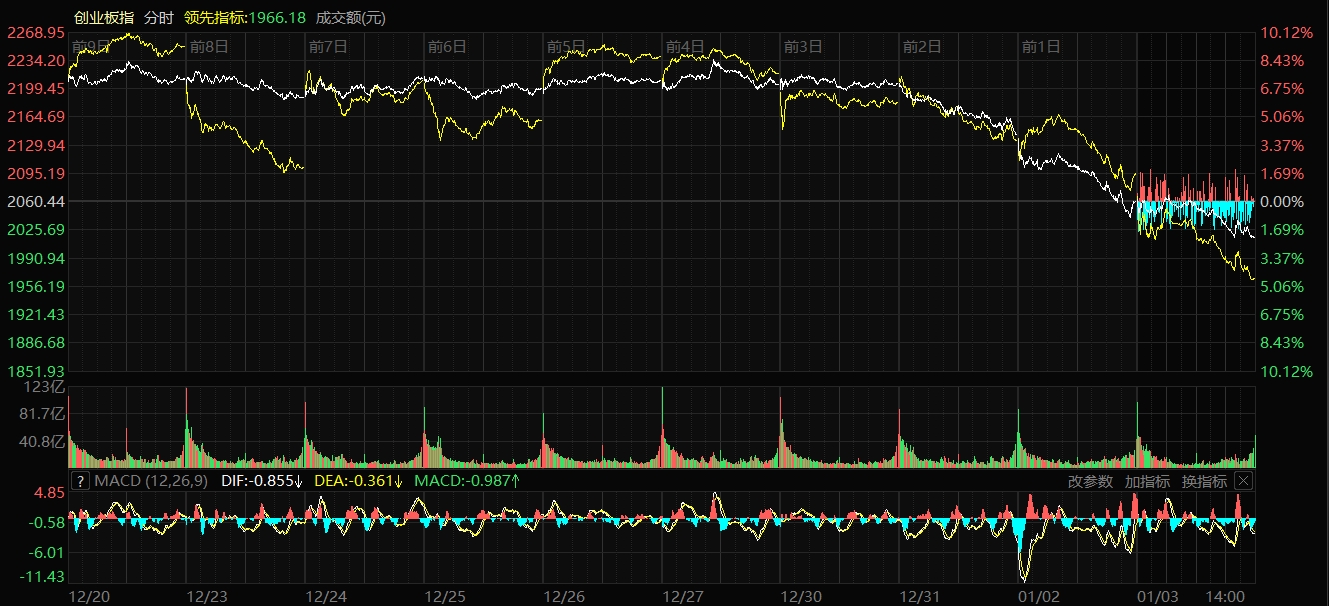Open 换指标 to switch indicator
This screenshot has height=606, width=1329.
(x=1204, y=481)
